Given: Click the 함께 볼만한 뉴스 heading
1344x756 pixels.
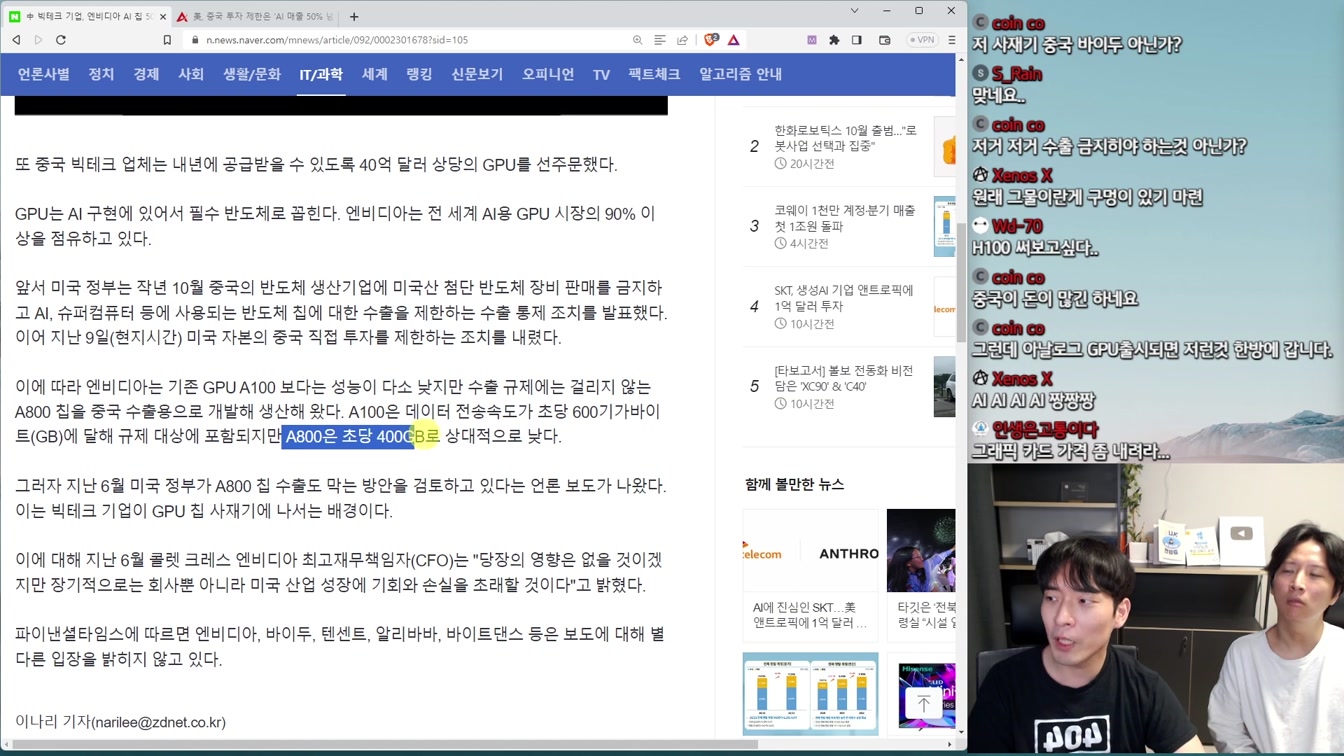Looking at the screenshot, I should [794, 484].
